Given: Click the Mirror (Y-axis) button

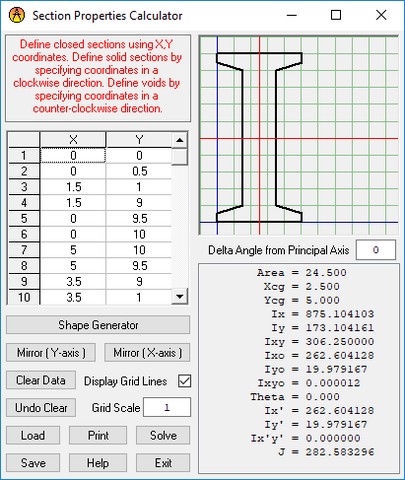Looking at the screenshot, I should 51,353.
